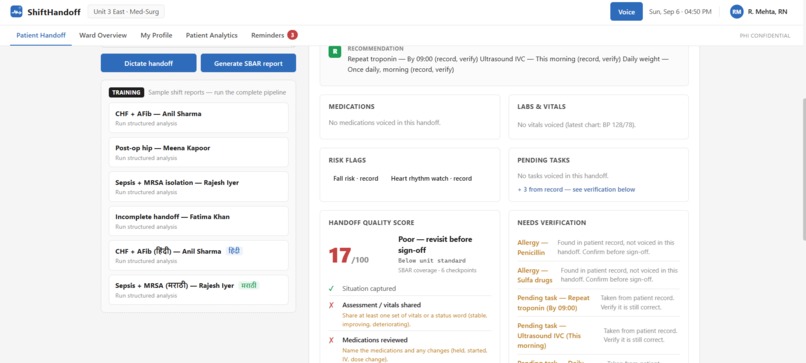
Task: Open the My Profile tab
Action: (x=156, y=35)
